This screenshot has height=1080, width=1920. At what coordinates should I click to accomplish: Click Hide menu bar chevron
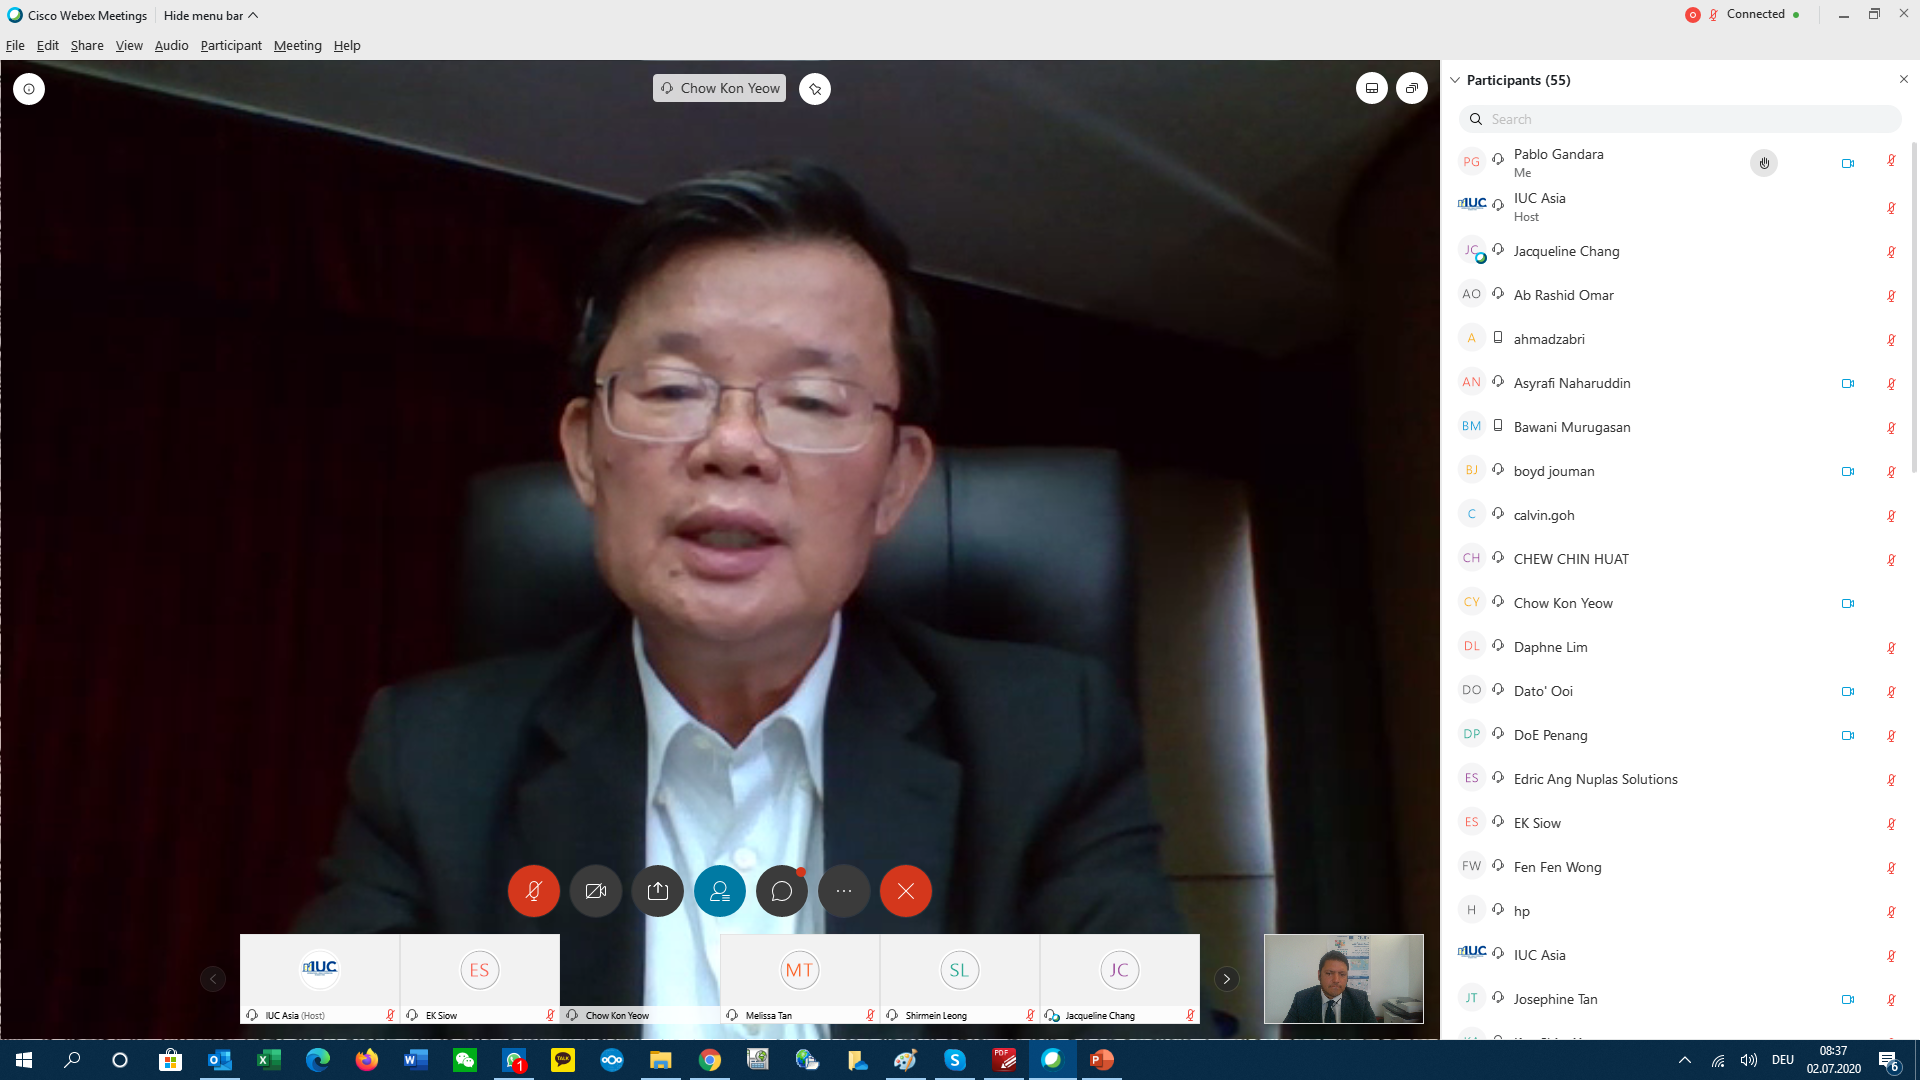253,15
